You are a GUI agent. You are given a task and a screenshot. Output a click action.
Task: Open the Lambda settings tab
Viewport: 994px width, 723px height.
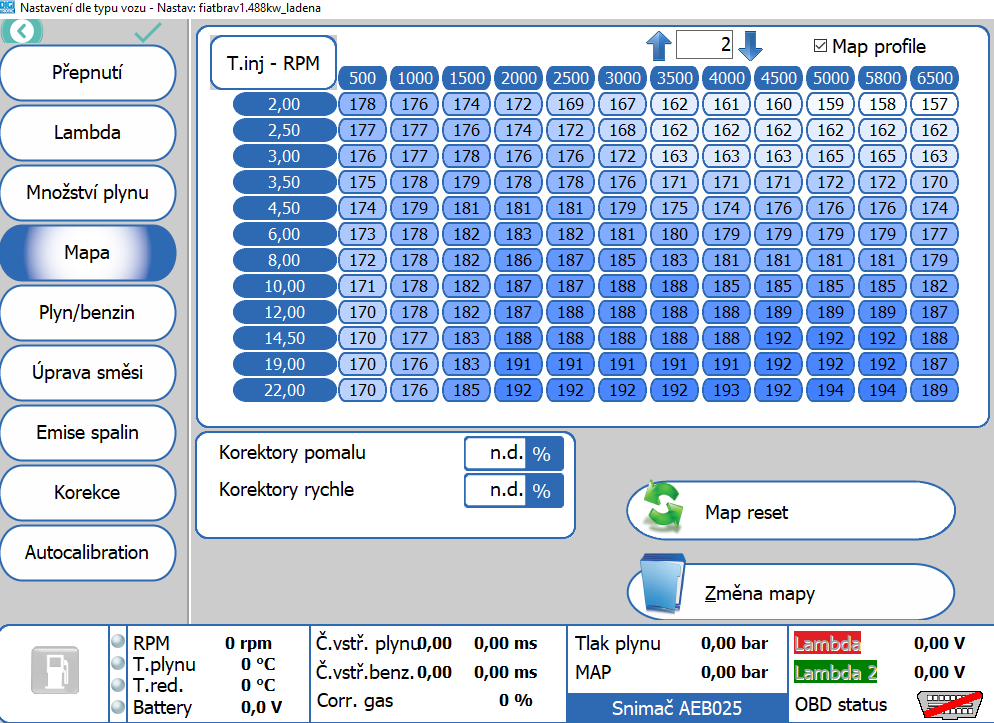pos(87,132)
